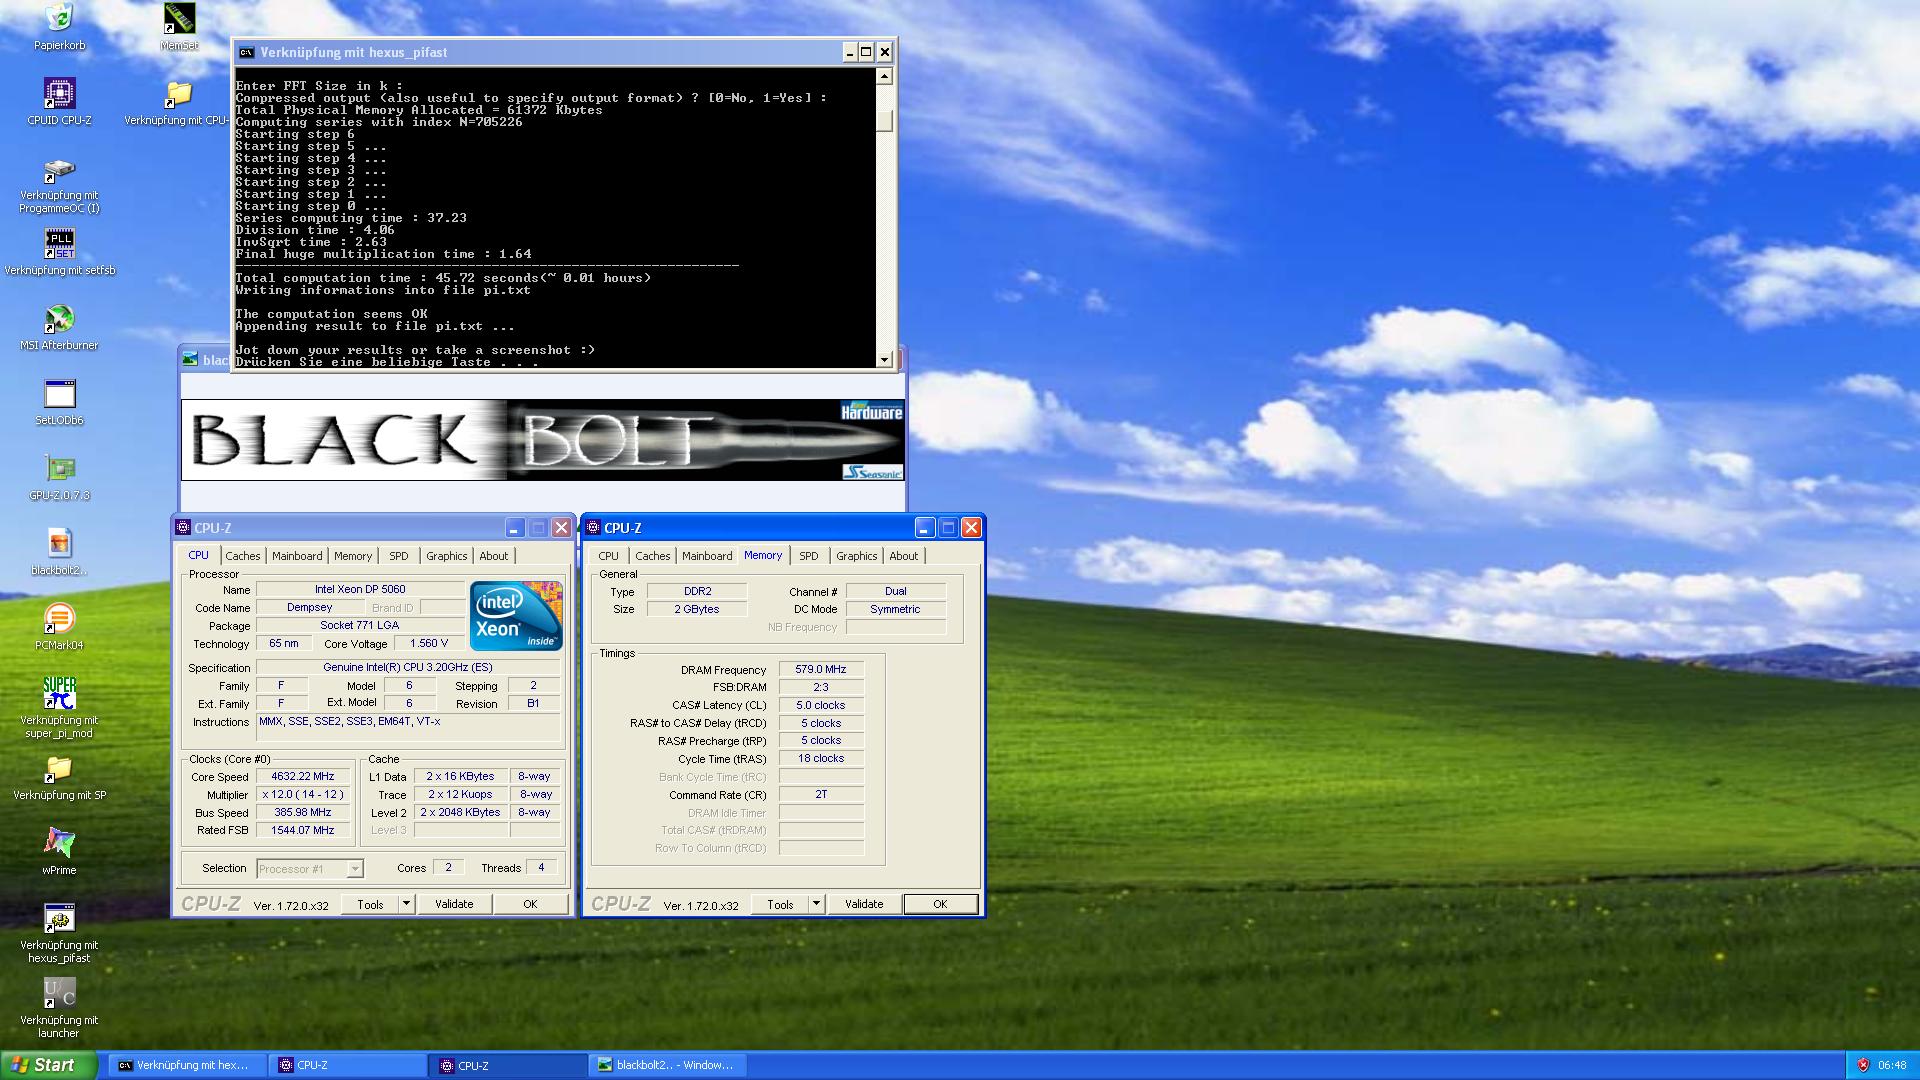Click the taskbar clock showing 06:48
The height and width of the screenshot is (1080, 1920).
(x=1892, y=1065)
